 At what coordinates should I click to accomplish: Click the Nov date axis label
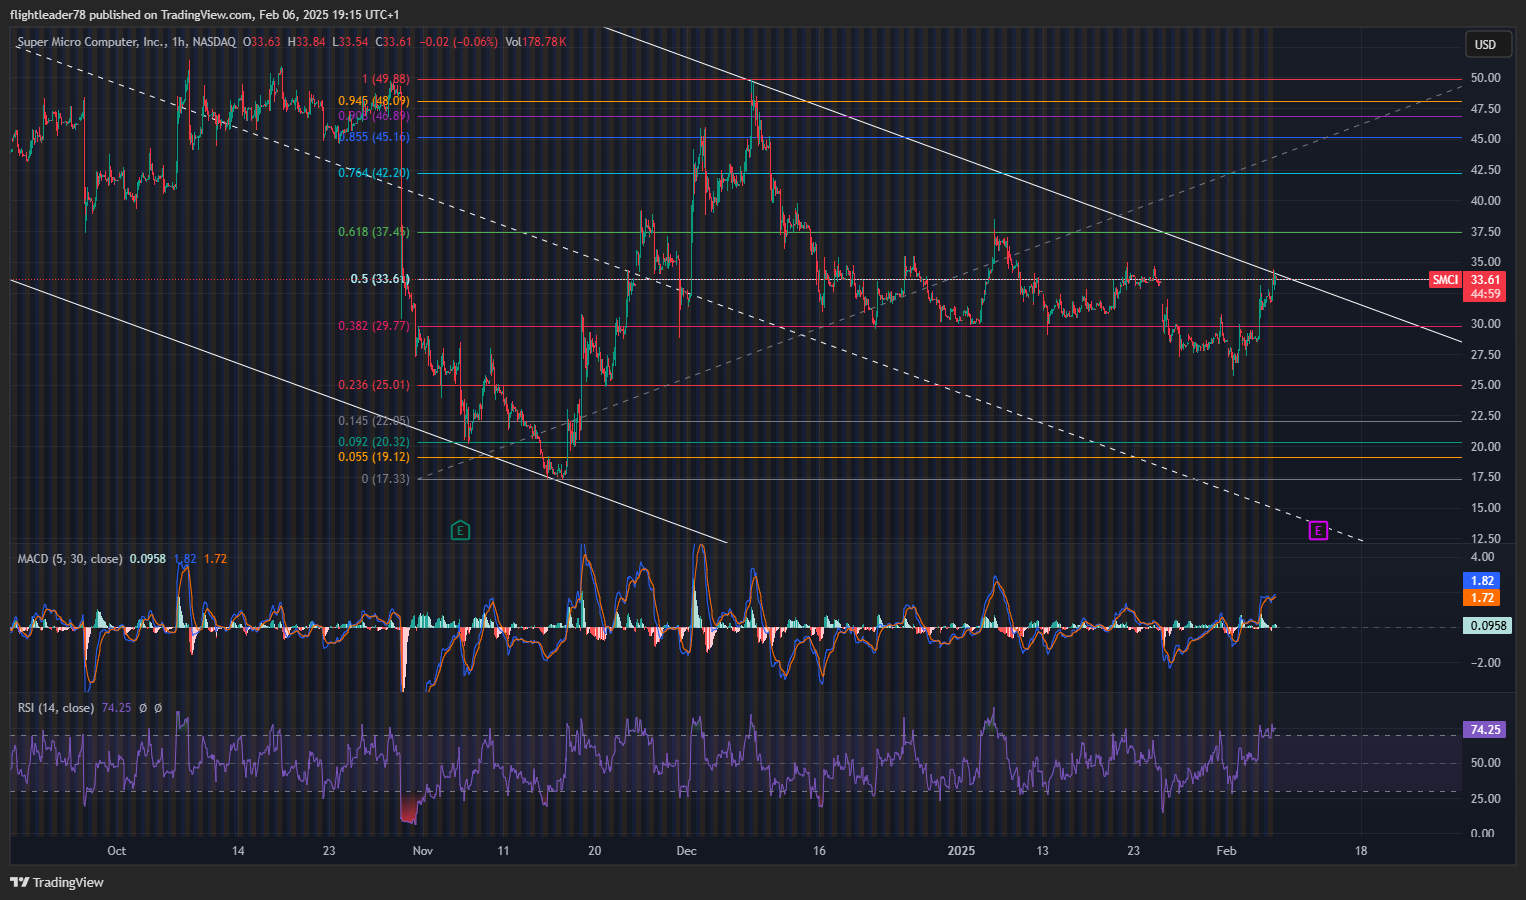(x=423, y=851)
